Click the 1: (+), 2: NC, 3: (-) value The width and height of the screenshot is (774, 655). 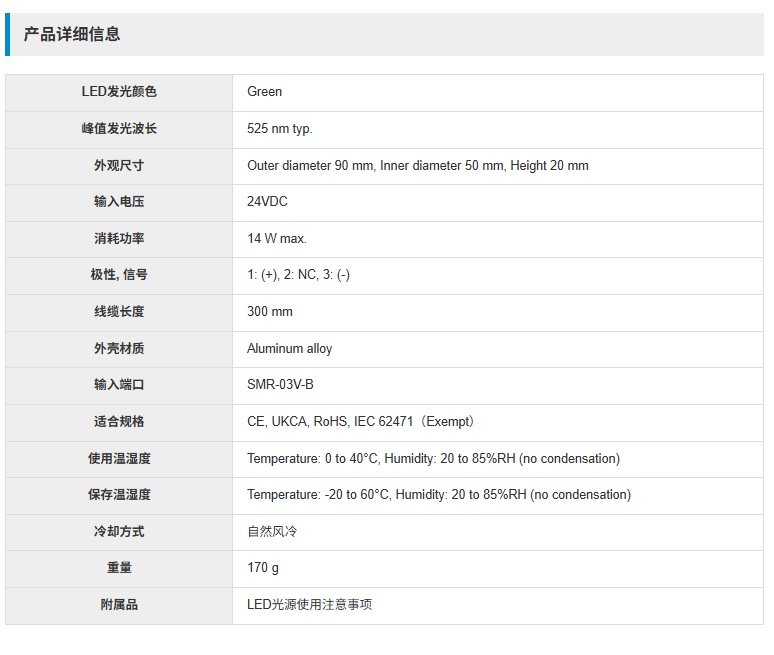[298, 275]
